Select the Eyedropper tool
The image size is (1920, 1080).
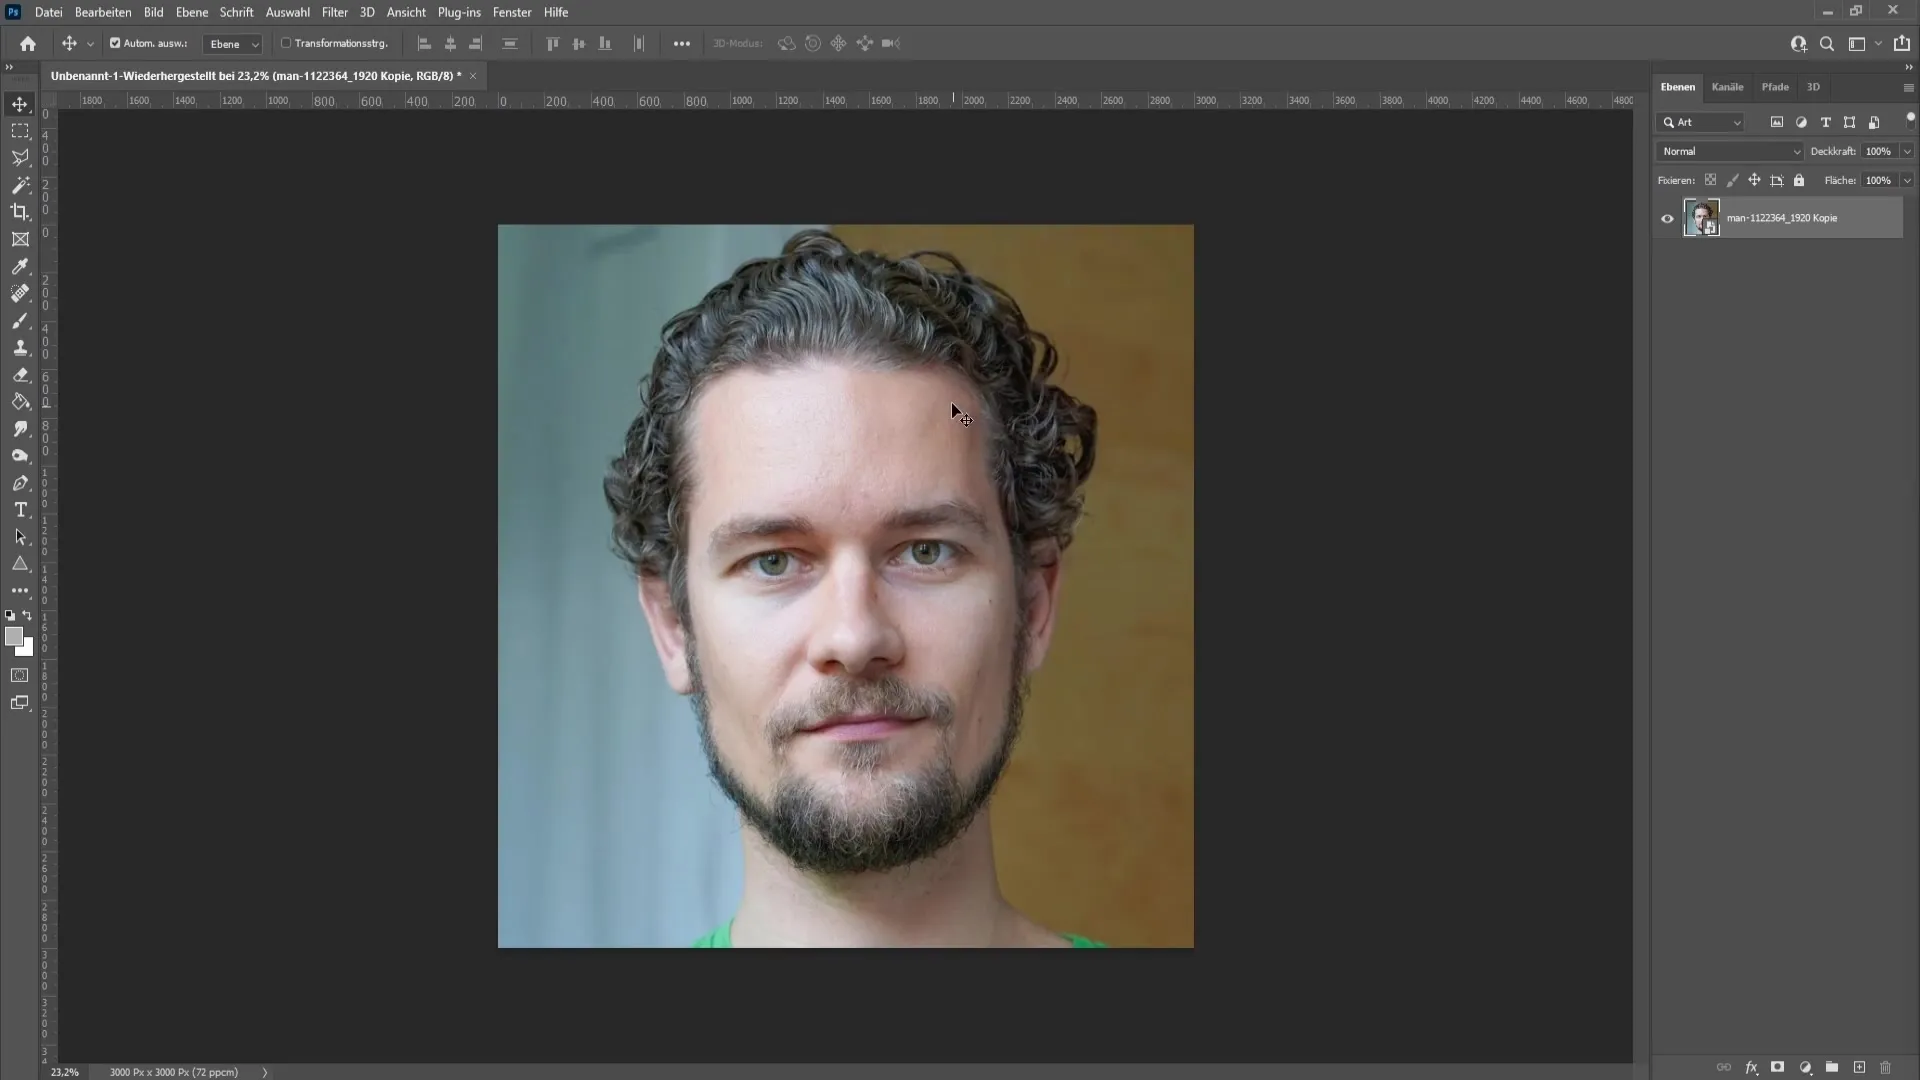20,266
